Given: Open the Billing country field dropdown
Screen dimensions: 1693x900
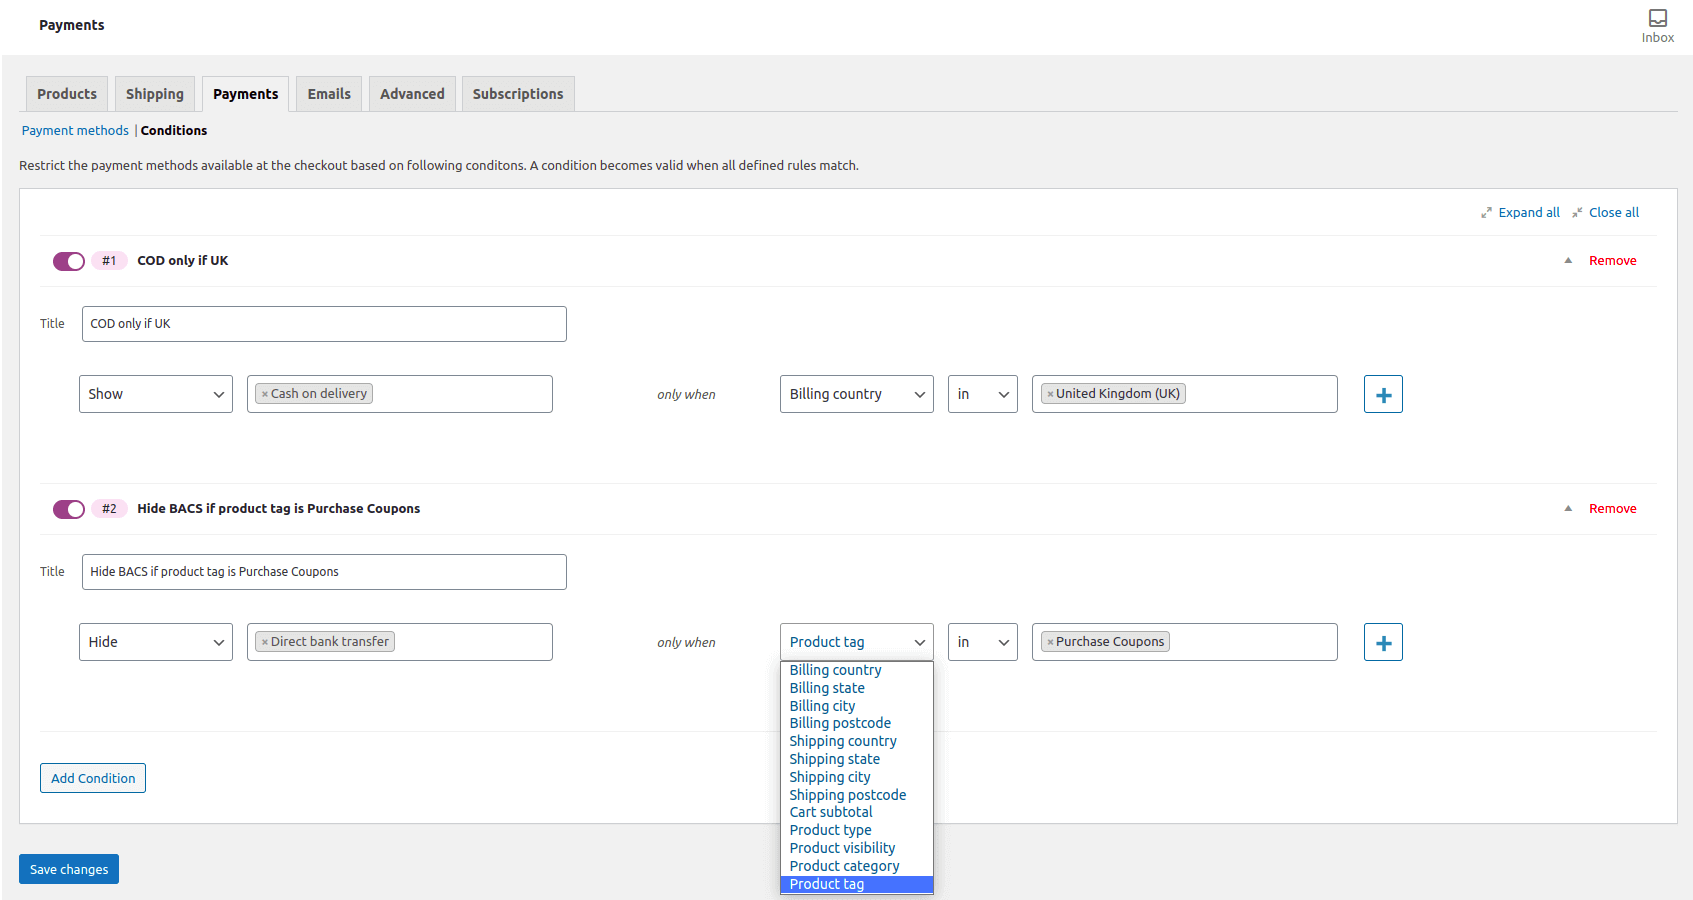Looking at the screenshot, I should tap(856, 393).
